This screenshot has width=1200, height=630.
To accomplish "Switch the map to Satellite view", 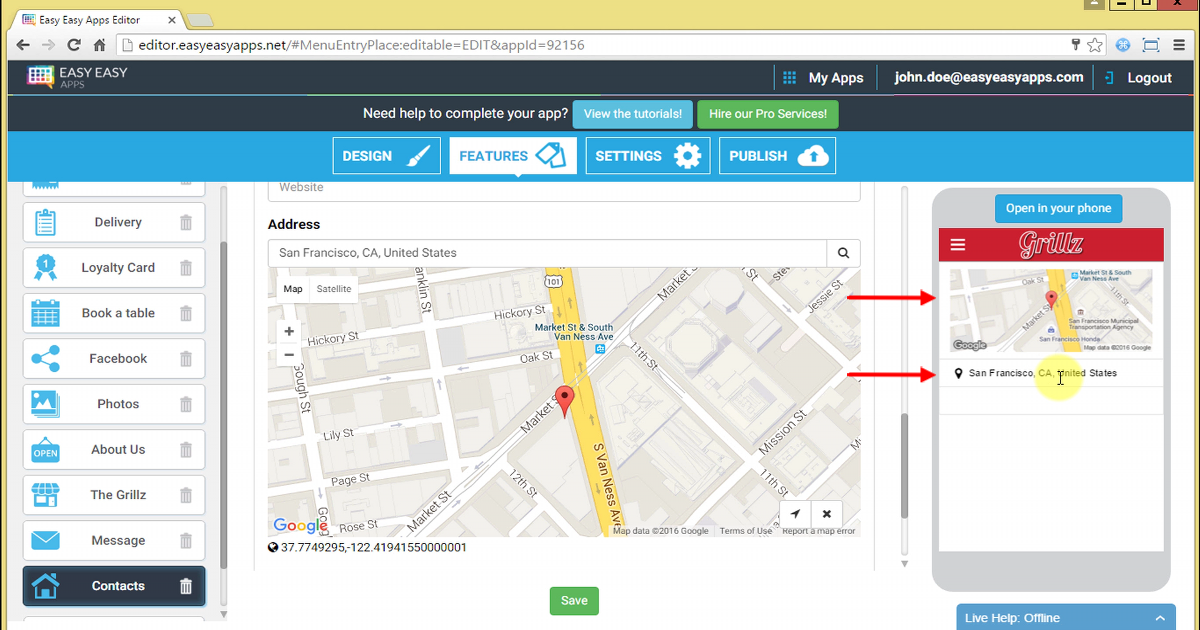I will pyautogui.click(x=334, y=288).
